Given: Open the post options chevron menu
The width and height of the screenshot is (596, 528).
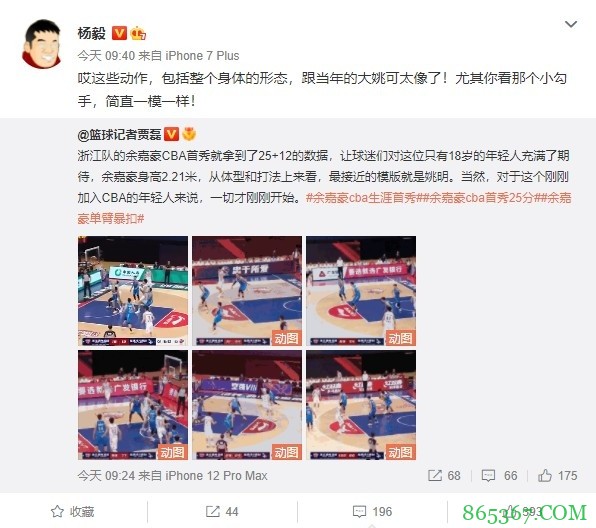Looking at the screenshot, I should coord(571,25).
